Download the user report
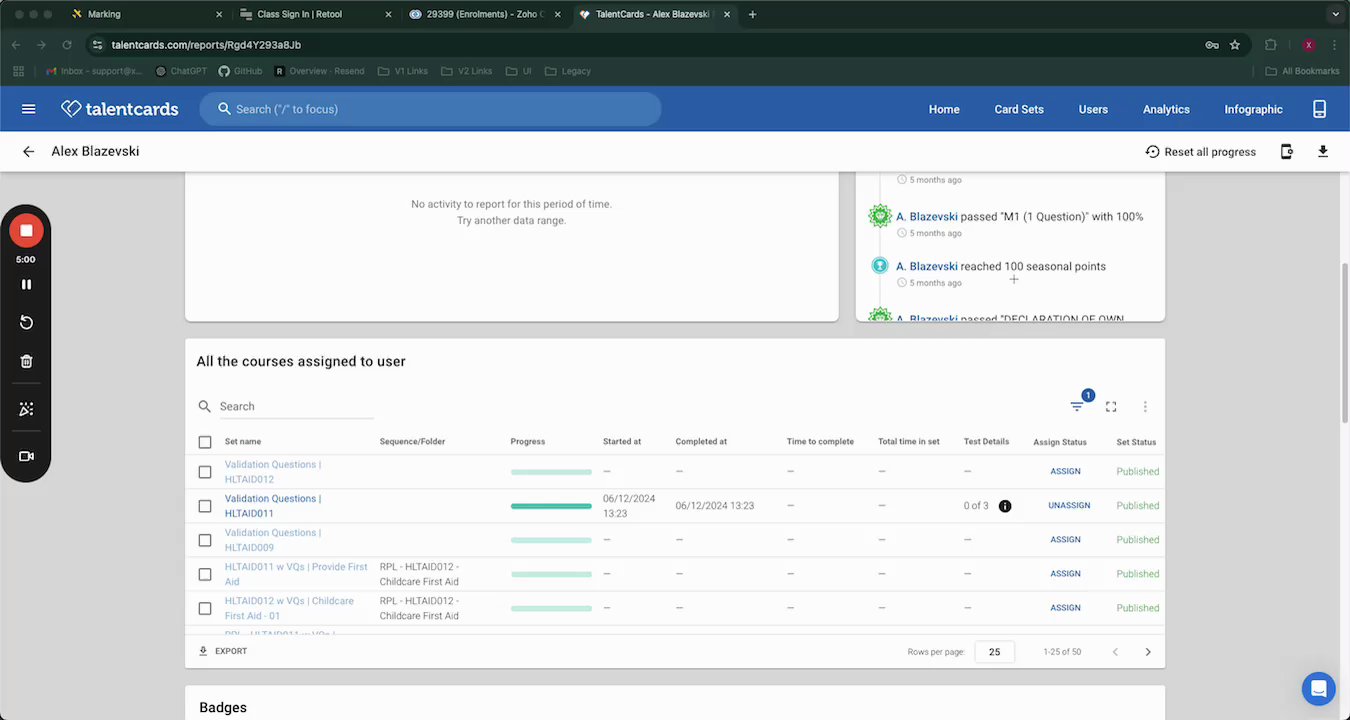 coord(1323,152)
